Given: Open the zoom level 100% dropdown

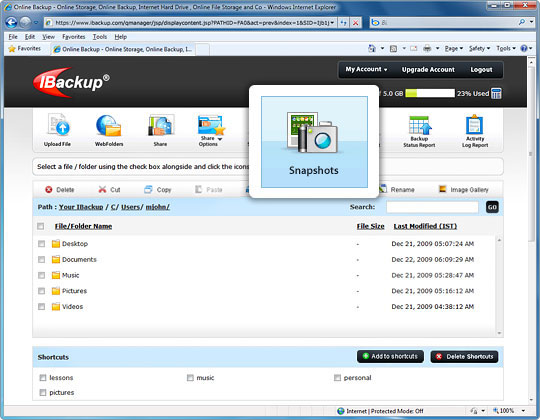Looking at the screenshot, I should click(x=523, y=410).
